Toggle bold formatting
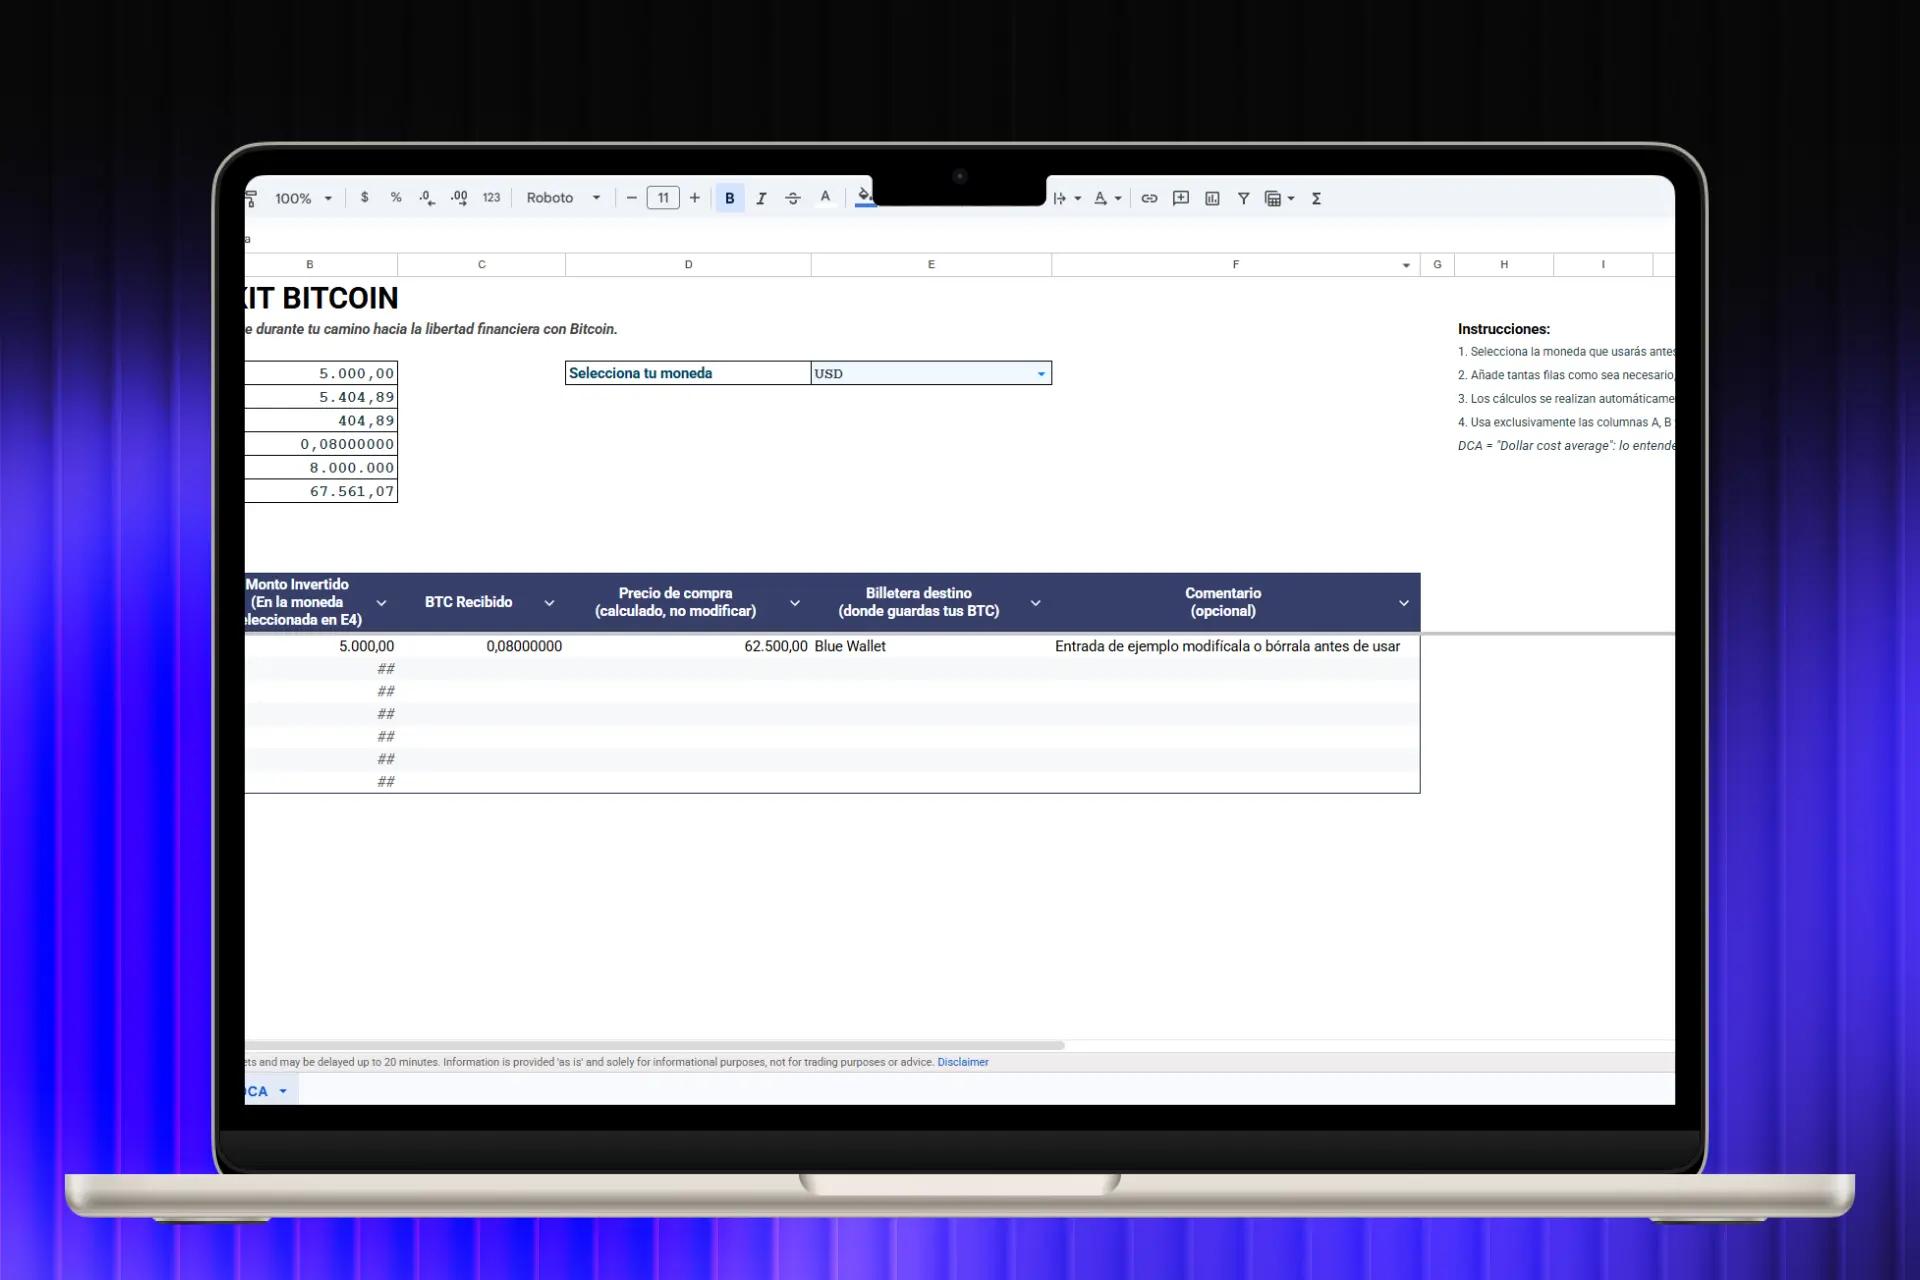The image size is (1920, 1280). (730, 198)
